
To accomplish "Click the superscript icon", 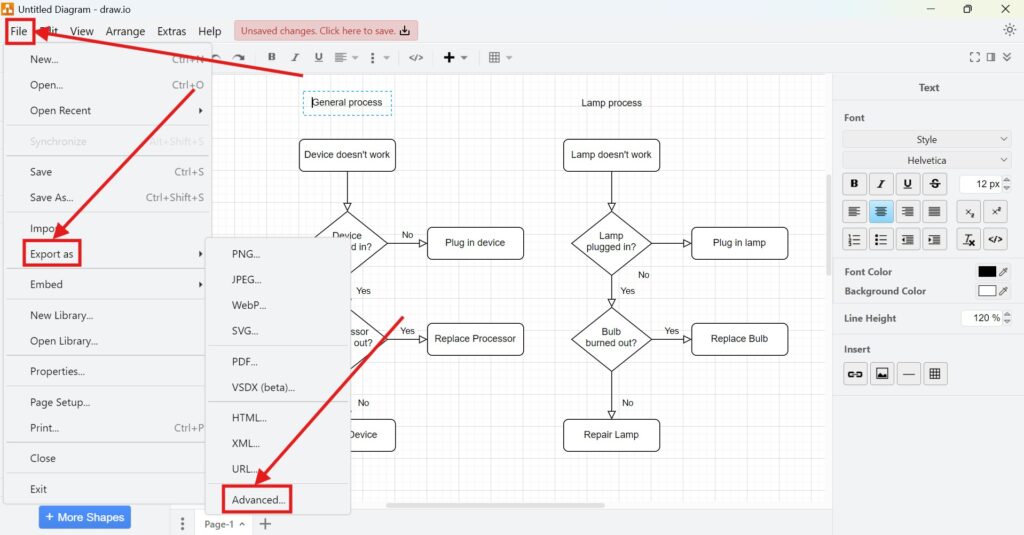I will click(995, 211).
